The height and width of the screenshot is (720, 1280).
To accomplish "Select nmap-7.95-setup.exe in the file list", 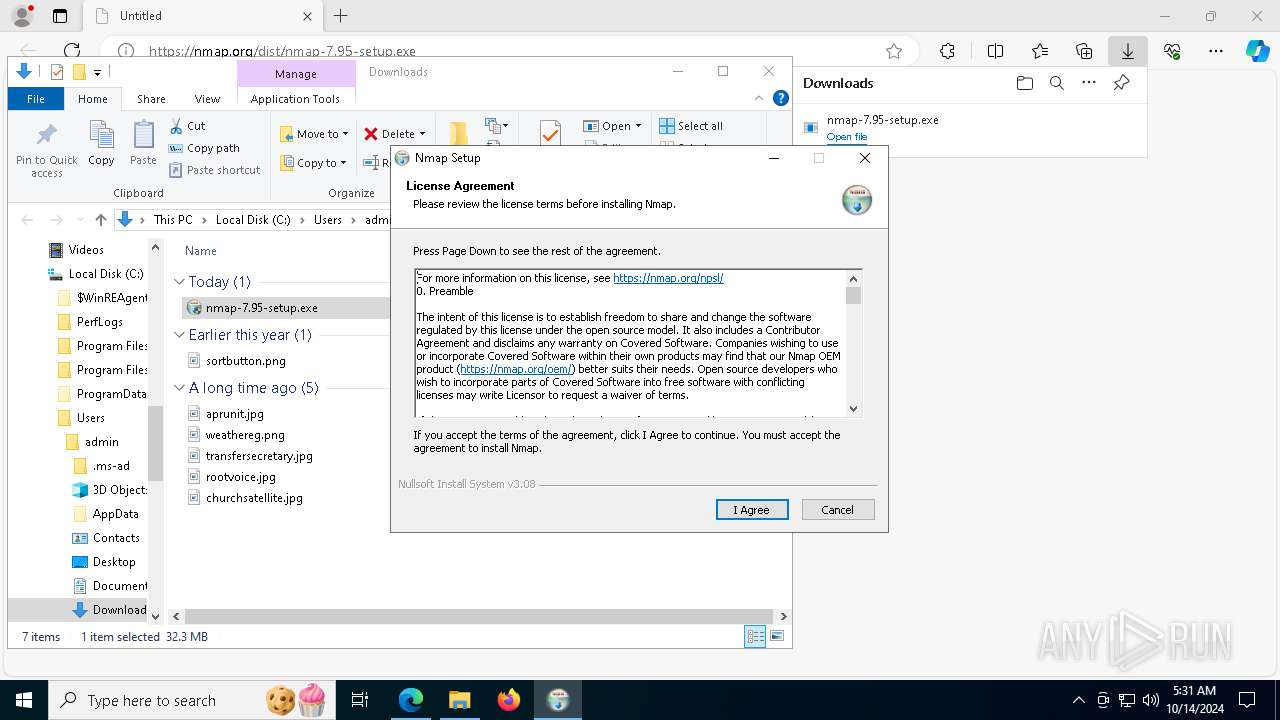I will [261, 308].
